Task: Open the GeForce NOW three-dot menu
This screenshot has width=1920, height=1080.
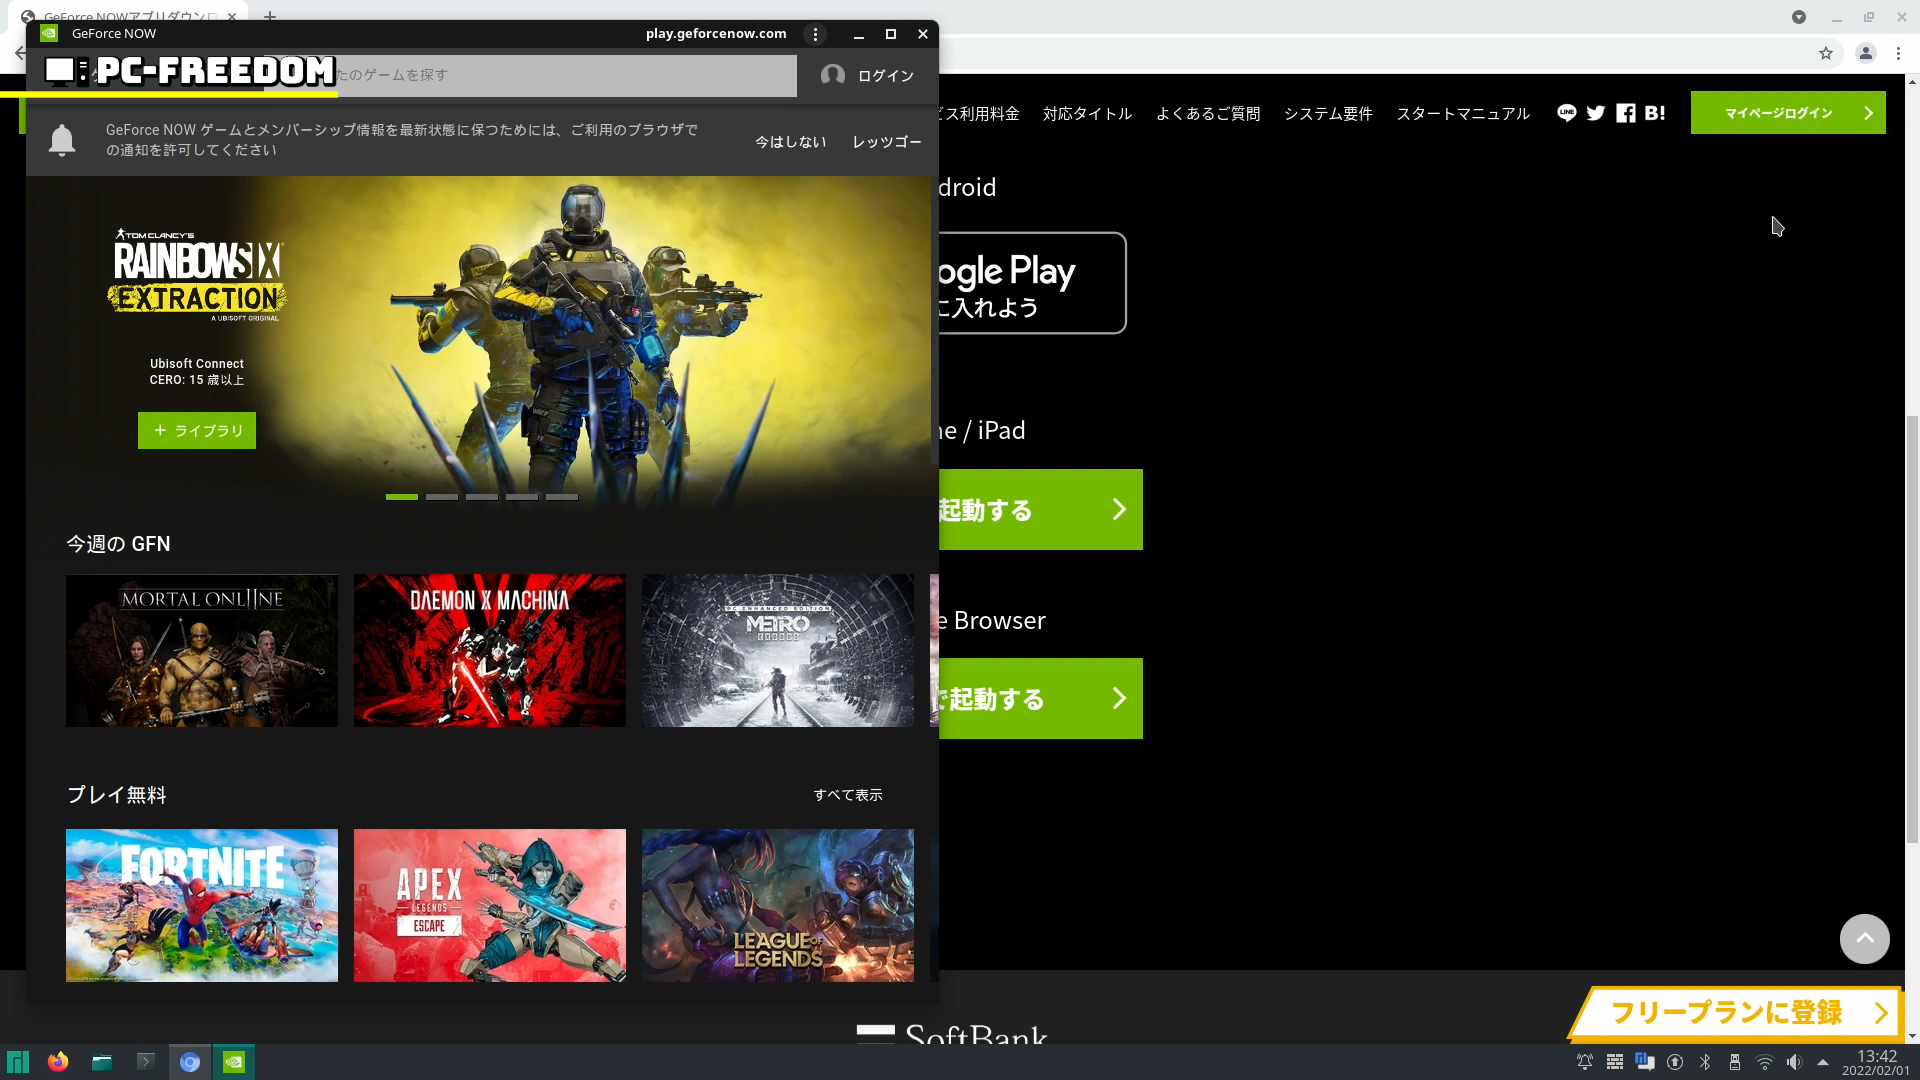Action: coord(816,34)
